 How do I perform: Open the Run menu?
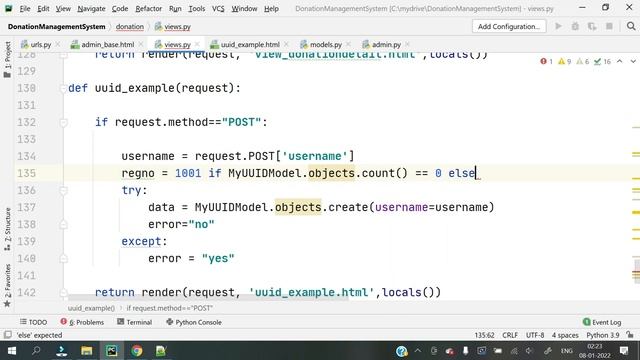pos(175,9)
